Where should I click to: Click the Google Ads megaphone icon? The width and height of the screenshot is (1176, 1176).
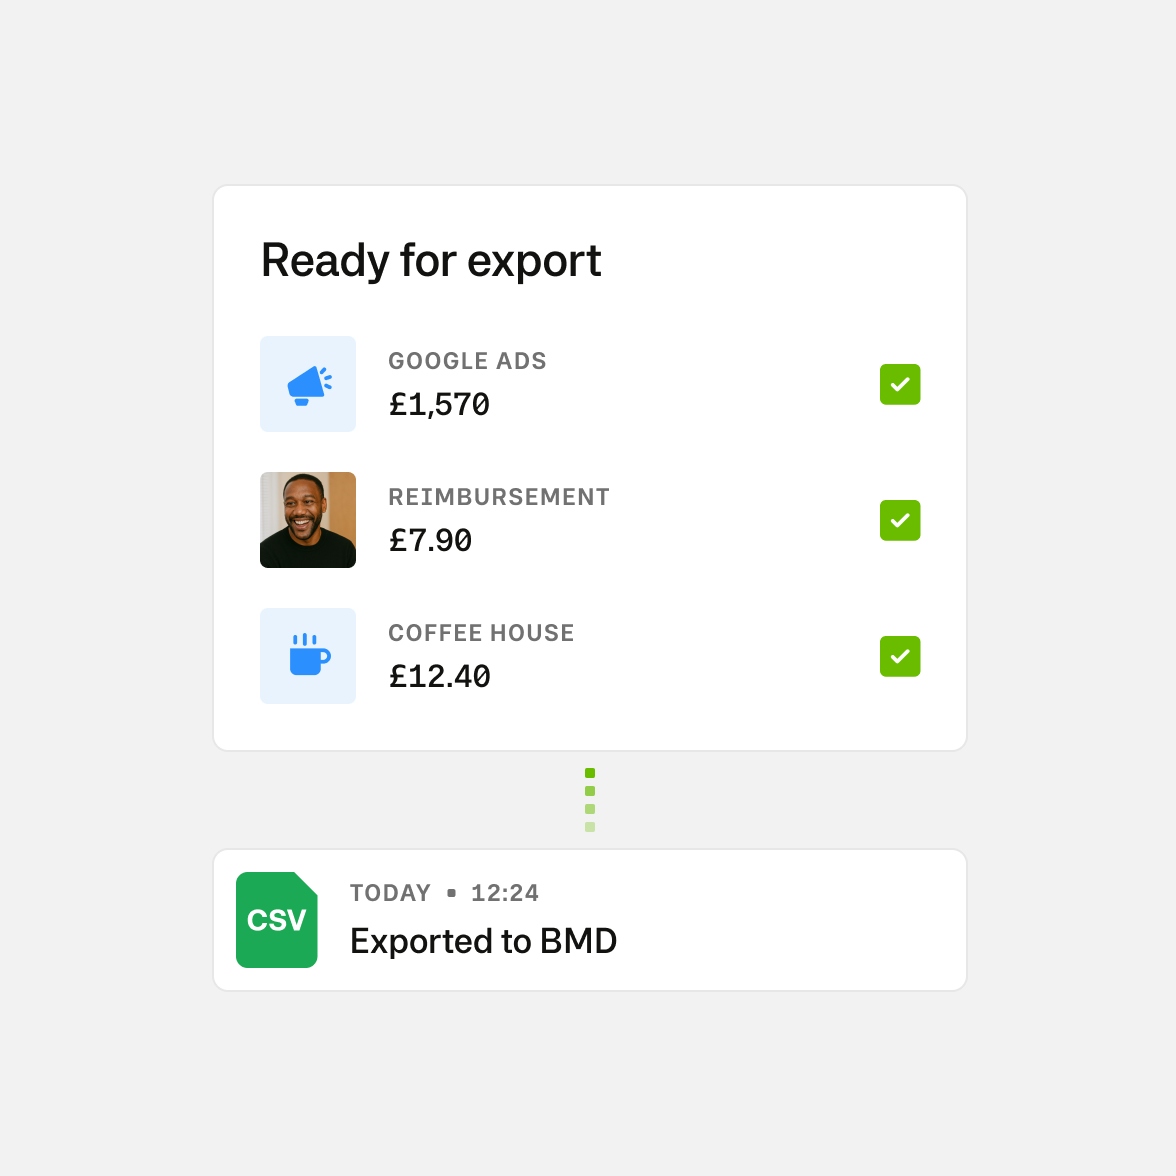(308, 385)
